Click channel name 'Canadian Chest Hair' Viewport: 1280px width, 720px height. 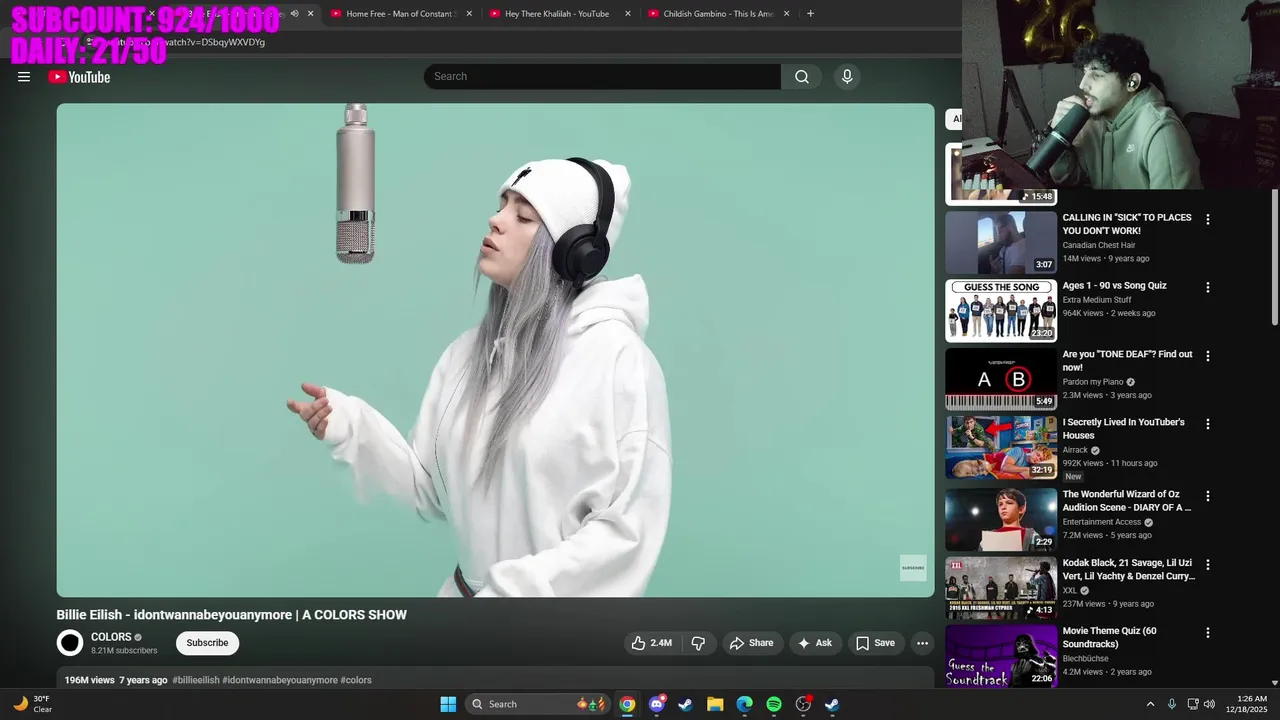(1099, 245)
